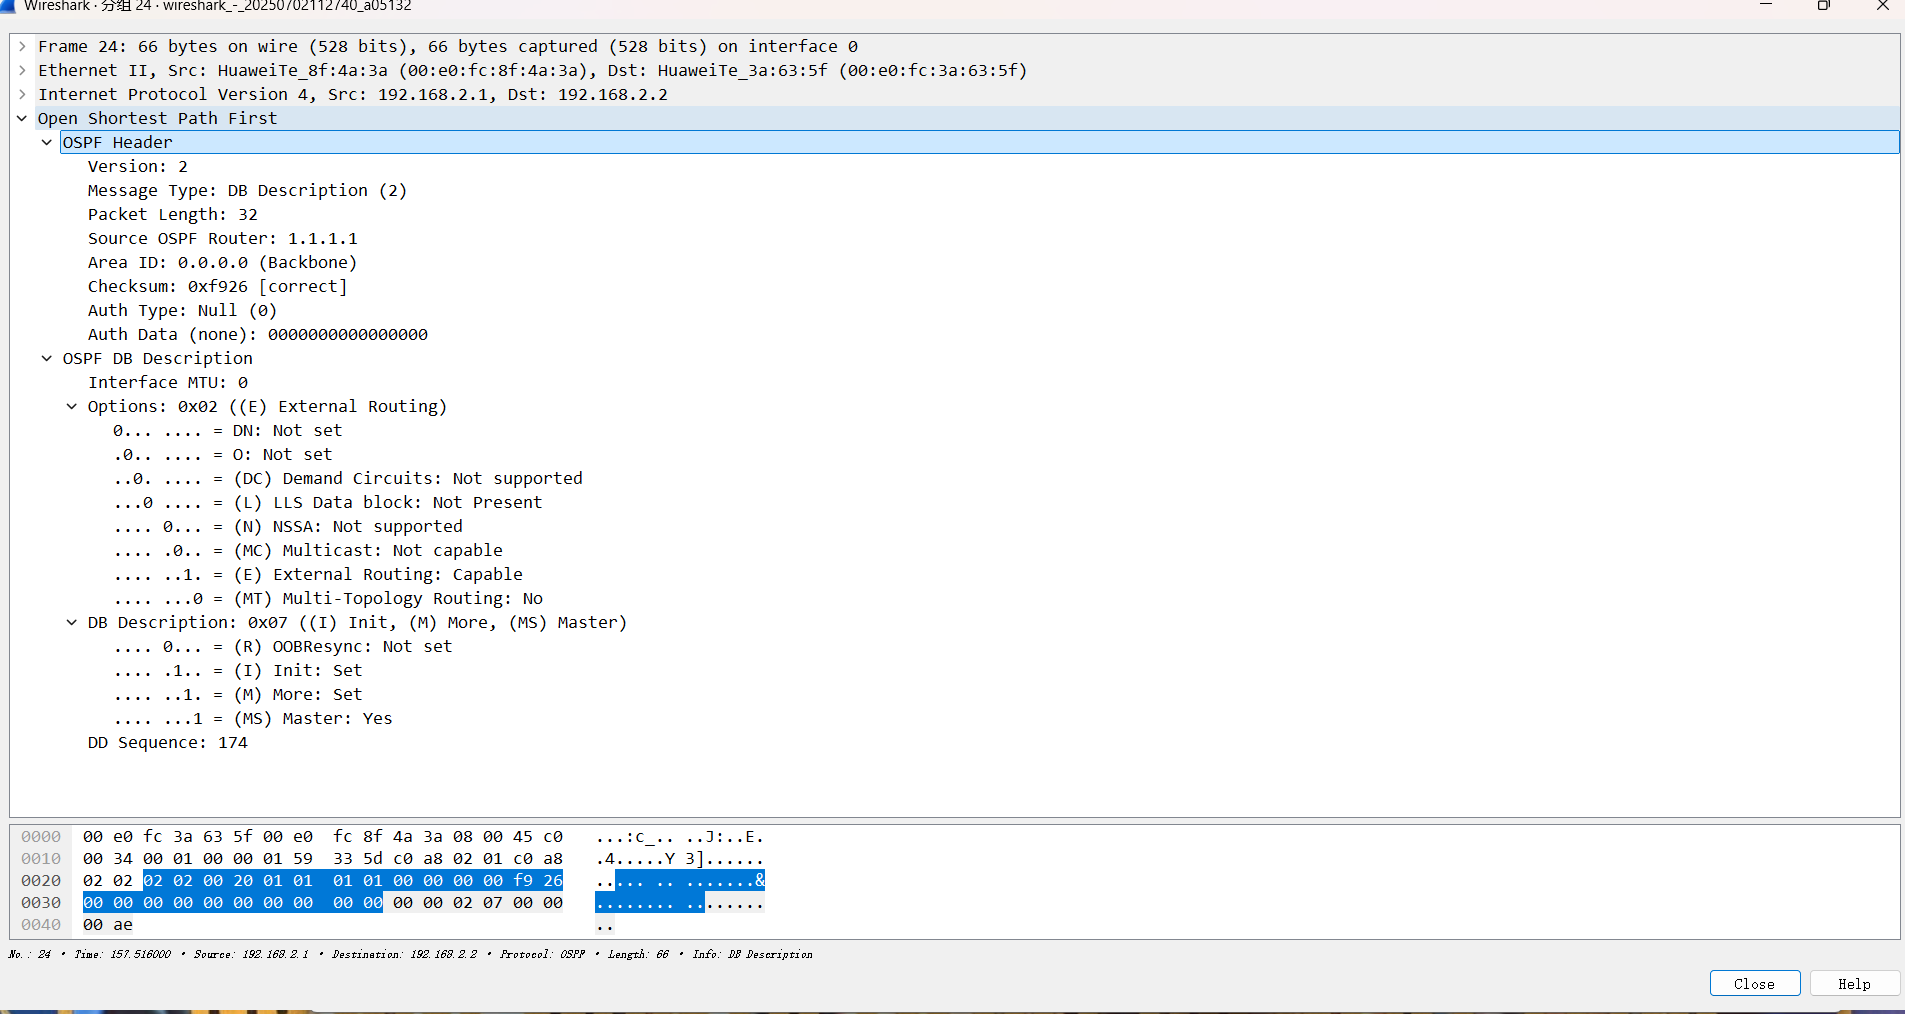Select the DD Sequence: 174 field
Image resolution: width=1905 pixels, height=1014 pixels.
coord(167,743)
